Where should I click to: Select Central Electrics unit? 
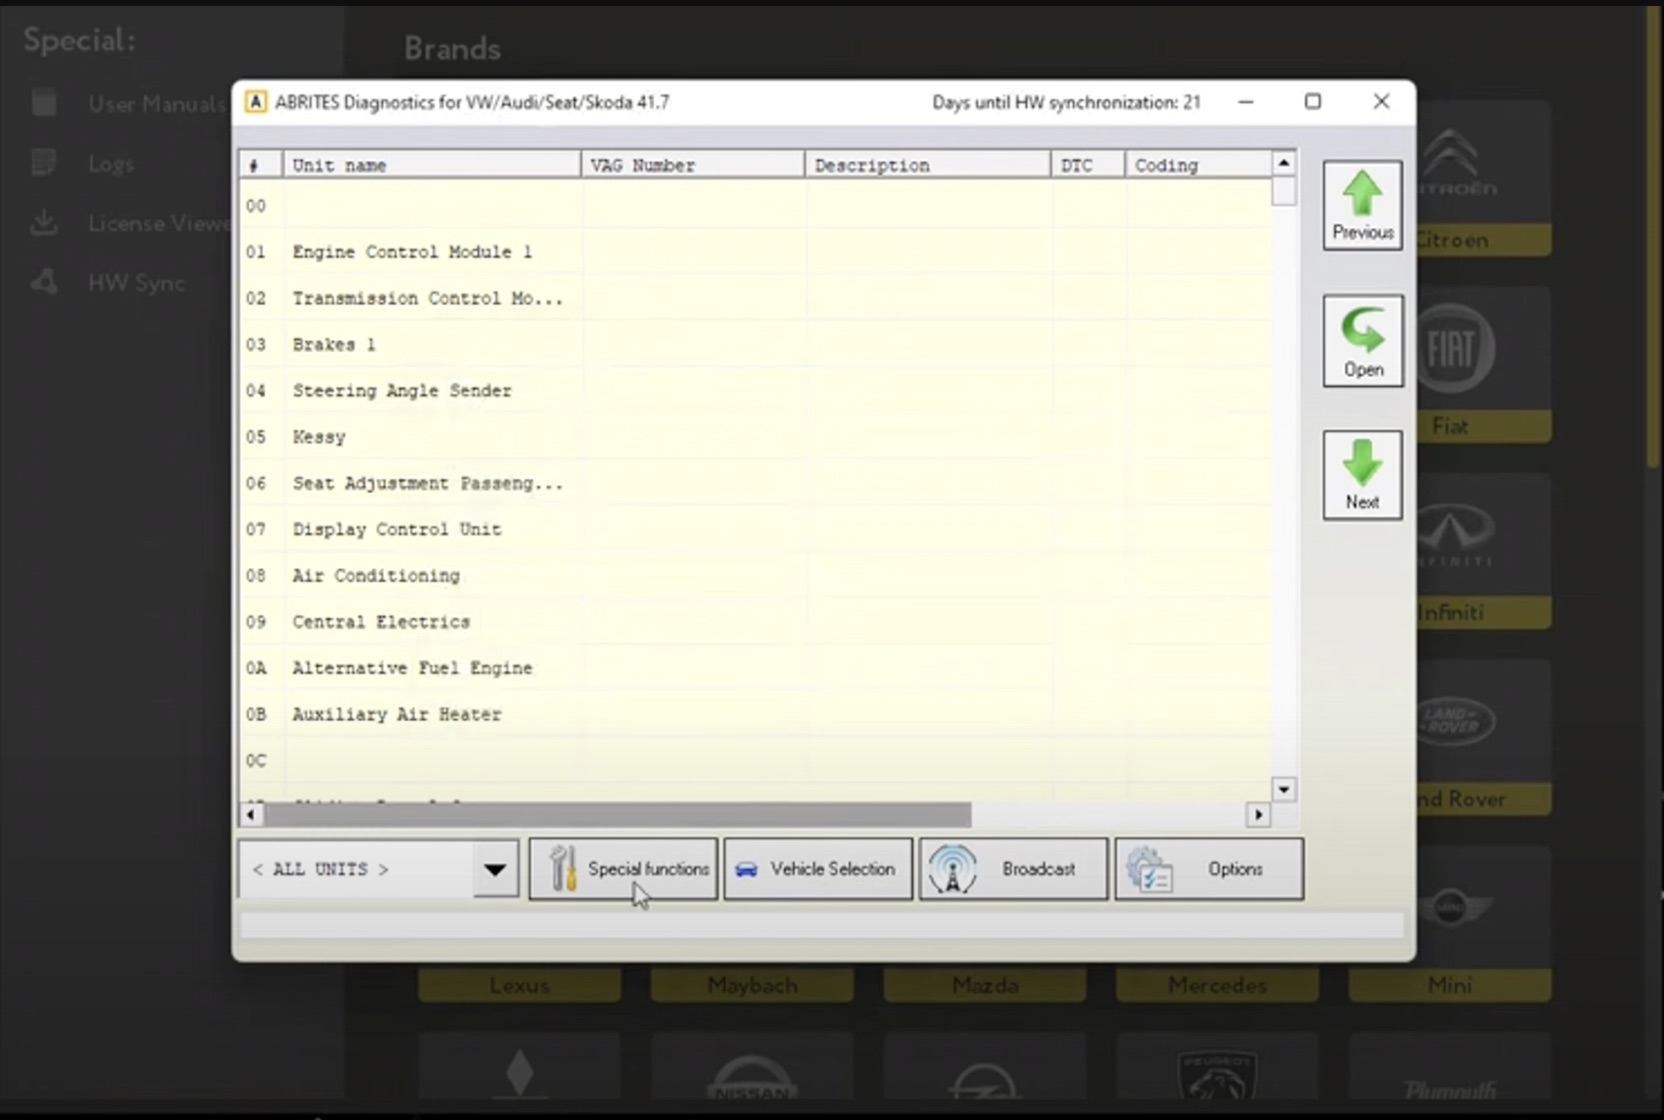pyautogui.click(x=755, y=622)
